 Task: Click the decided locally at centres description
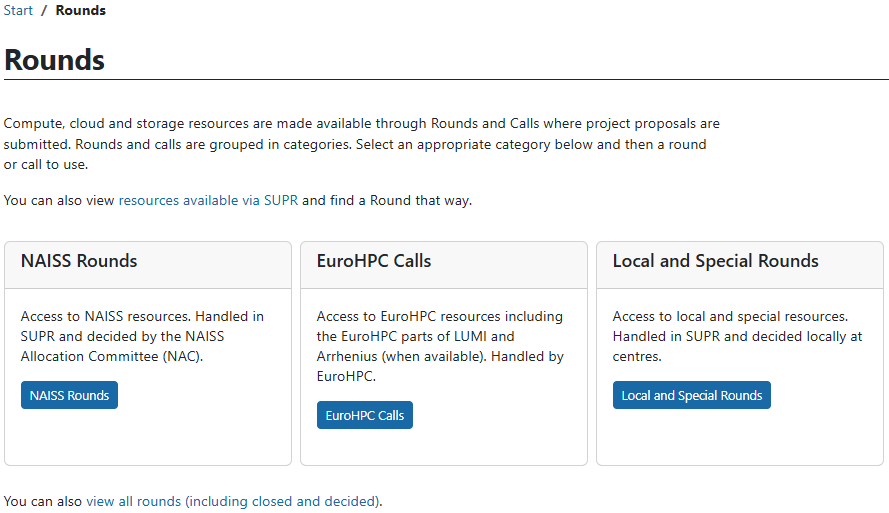point(737,336)
